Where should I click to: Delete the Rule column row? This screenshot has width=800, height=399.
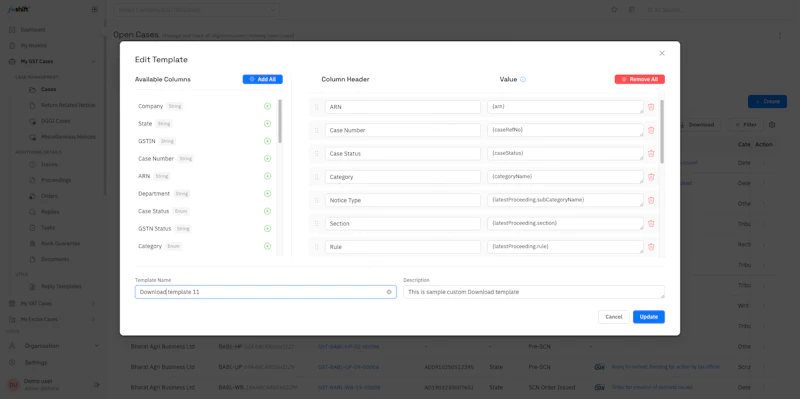pos(651,247)
